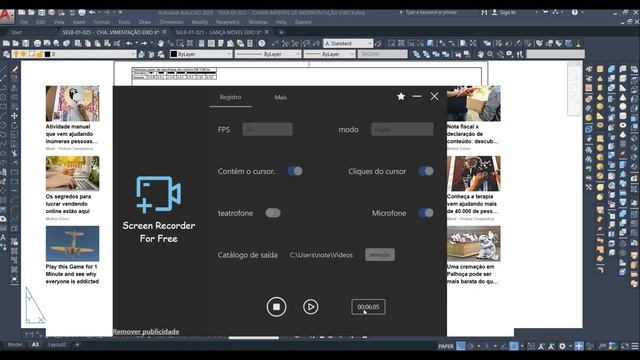The image size is (640, 360).
Task: Click the horizontal scrollbar thumb below drawing
Action: (x=253, y=338)
